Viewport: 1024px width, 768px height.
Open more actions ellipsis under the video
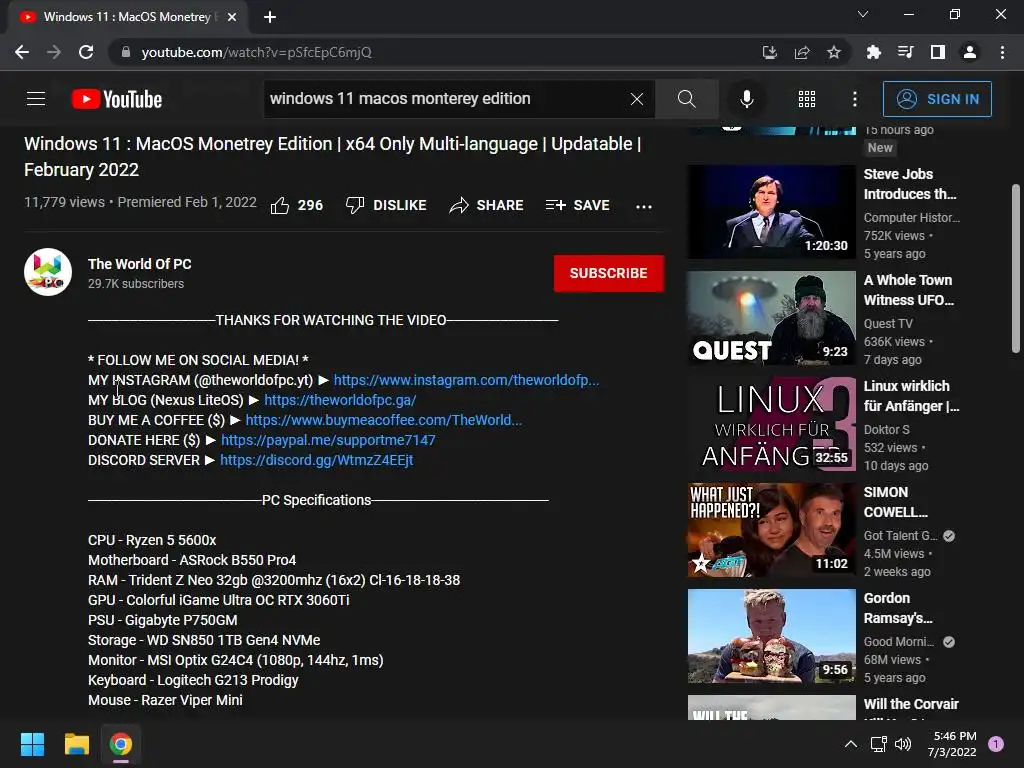[x=644, y=206]
